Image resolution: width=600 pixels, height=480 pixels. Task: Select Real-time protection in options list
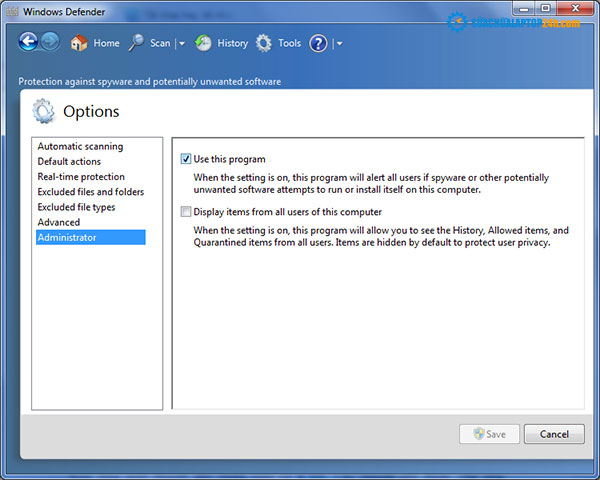point(81,177)
